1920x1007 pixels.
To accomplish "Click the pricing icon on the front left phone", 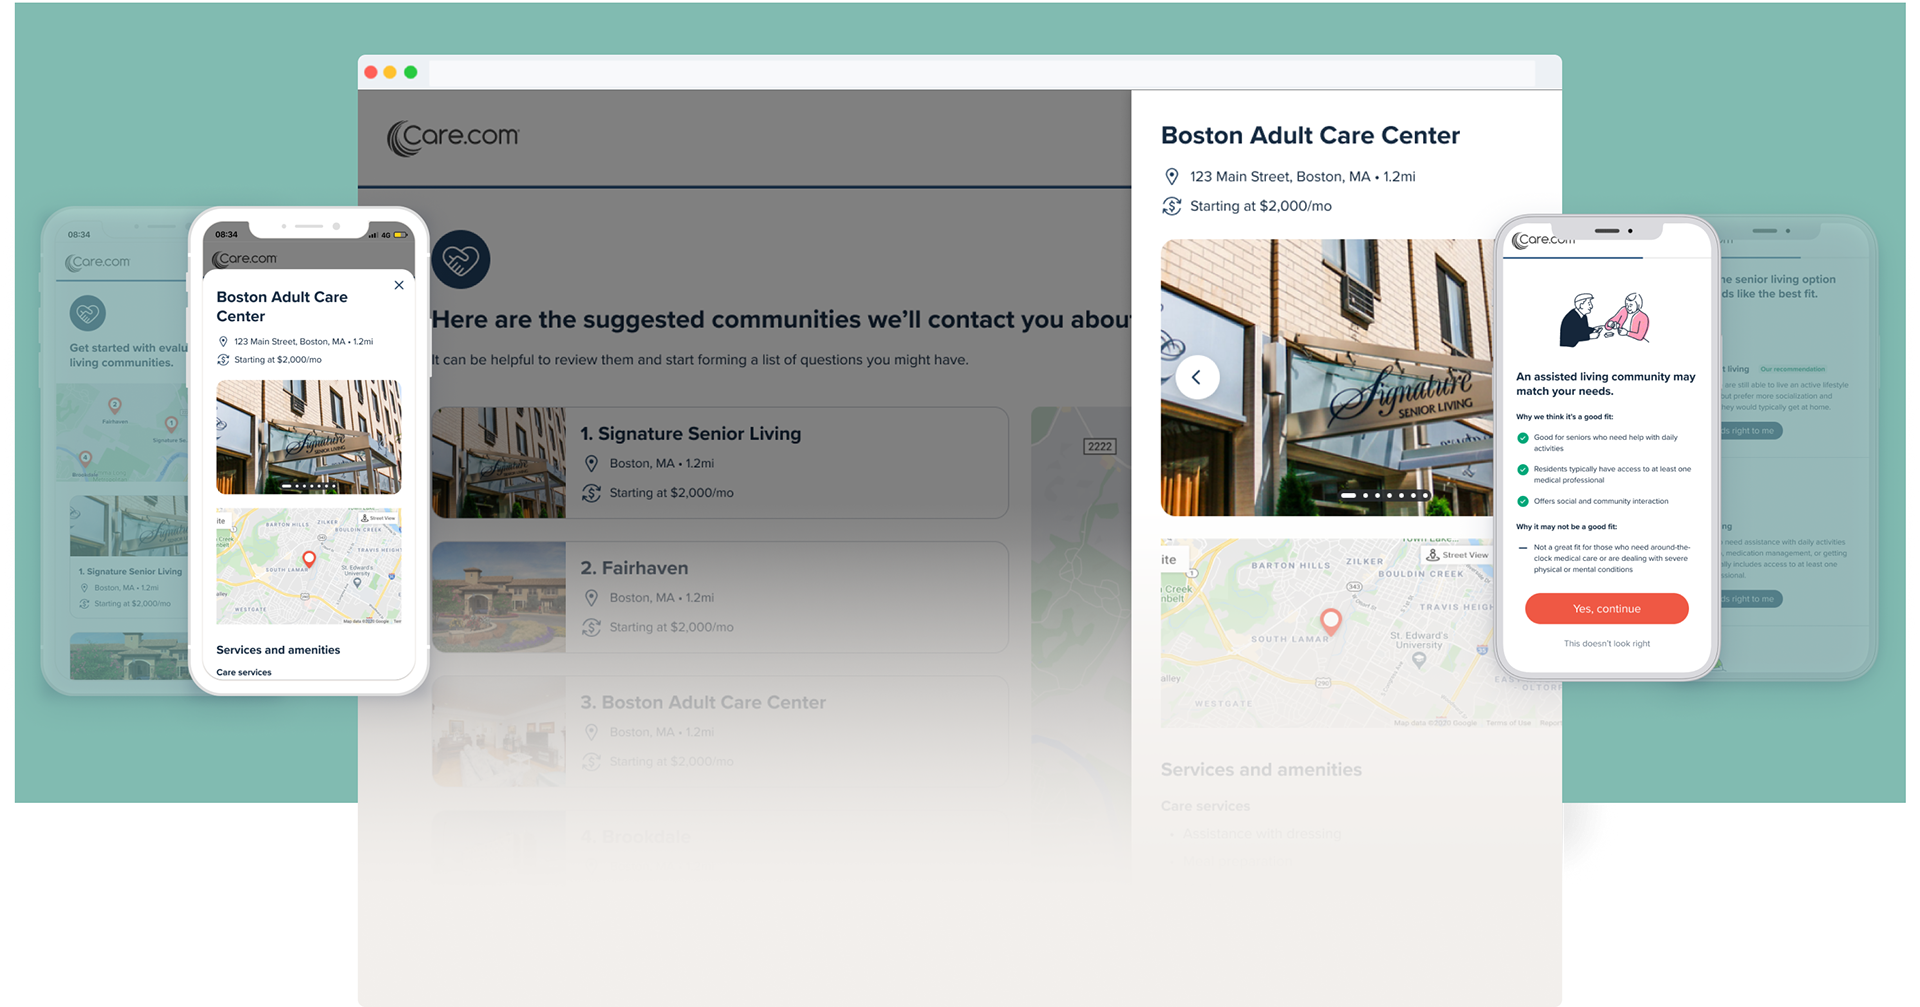I will pyautogui.click(x=223, y=360).
